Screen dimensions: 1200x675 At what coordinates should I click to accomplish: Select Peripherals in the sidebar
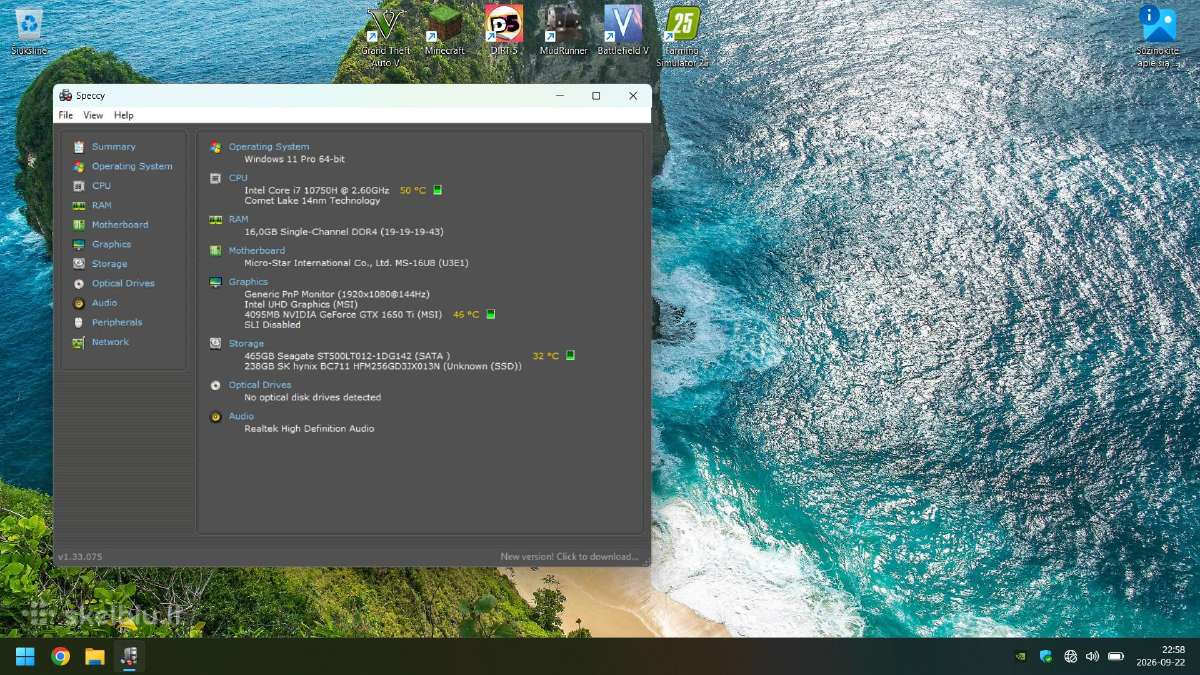(x=116, y=322)
